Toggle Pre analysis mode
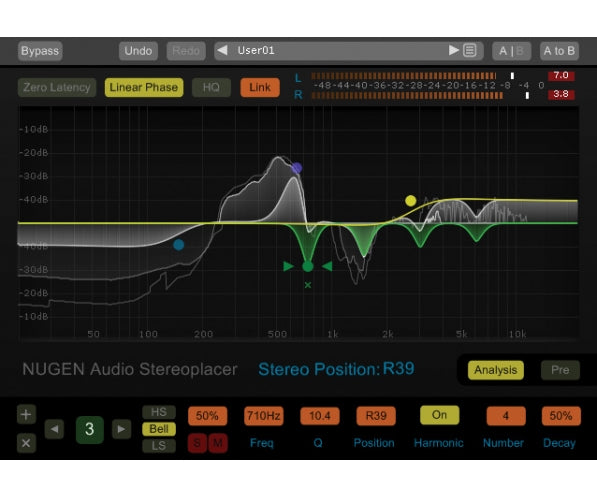The height and width of the screenshot is (497, 597). pos(560,370)
